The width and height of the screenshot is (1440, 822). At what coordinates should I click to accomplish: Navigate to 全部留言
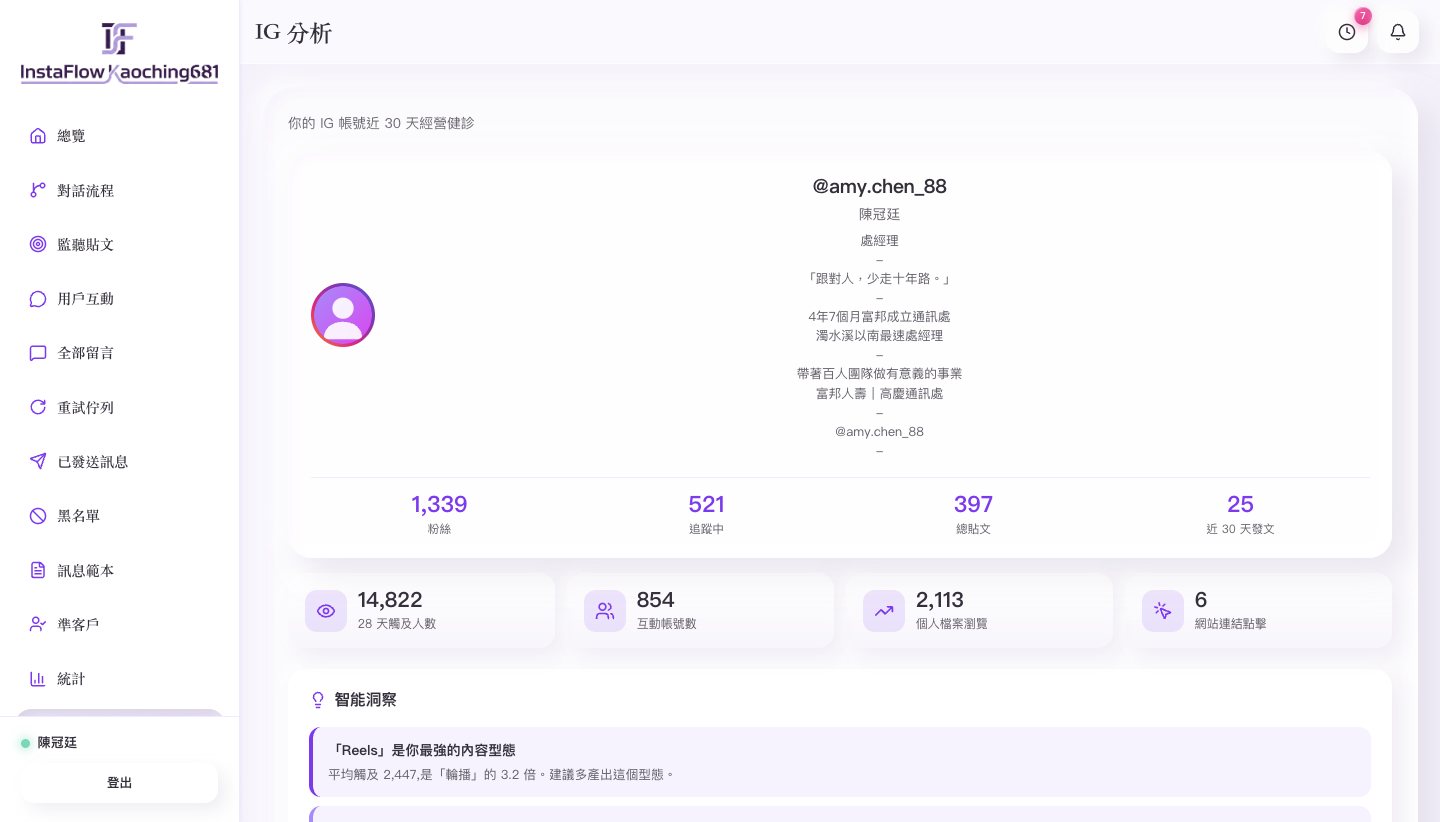click(x=119, y=353)
